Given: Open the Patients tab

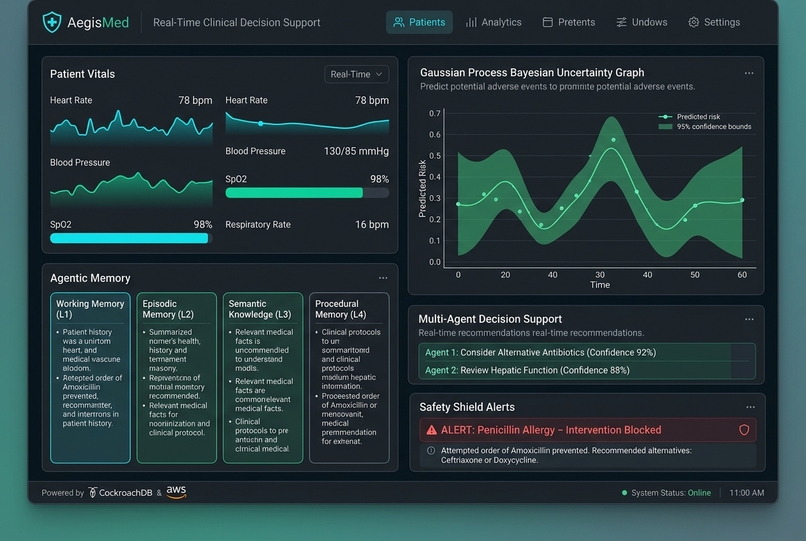Looking at the screenshot, I should [x=419, y=22].
